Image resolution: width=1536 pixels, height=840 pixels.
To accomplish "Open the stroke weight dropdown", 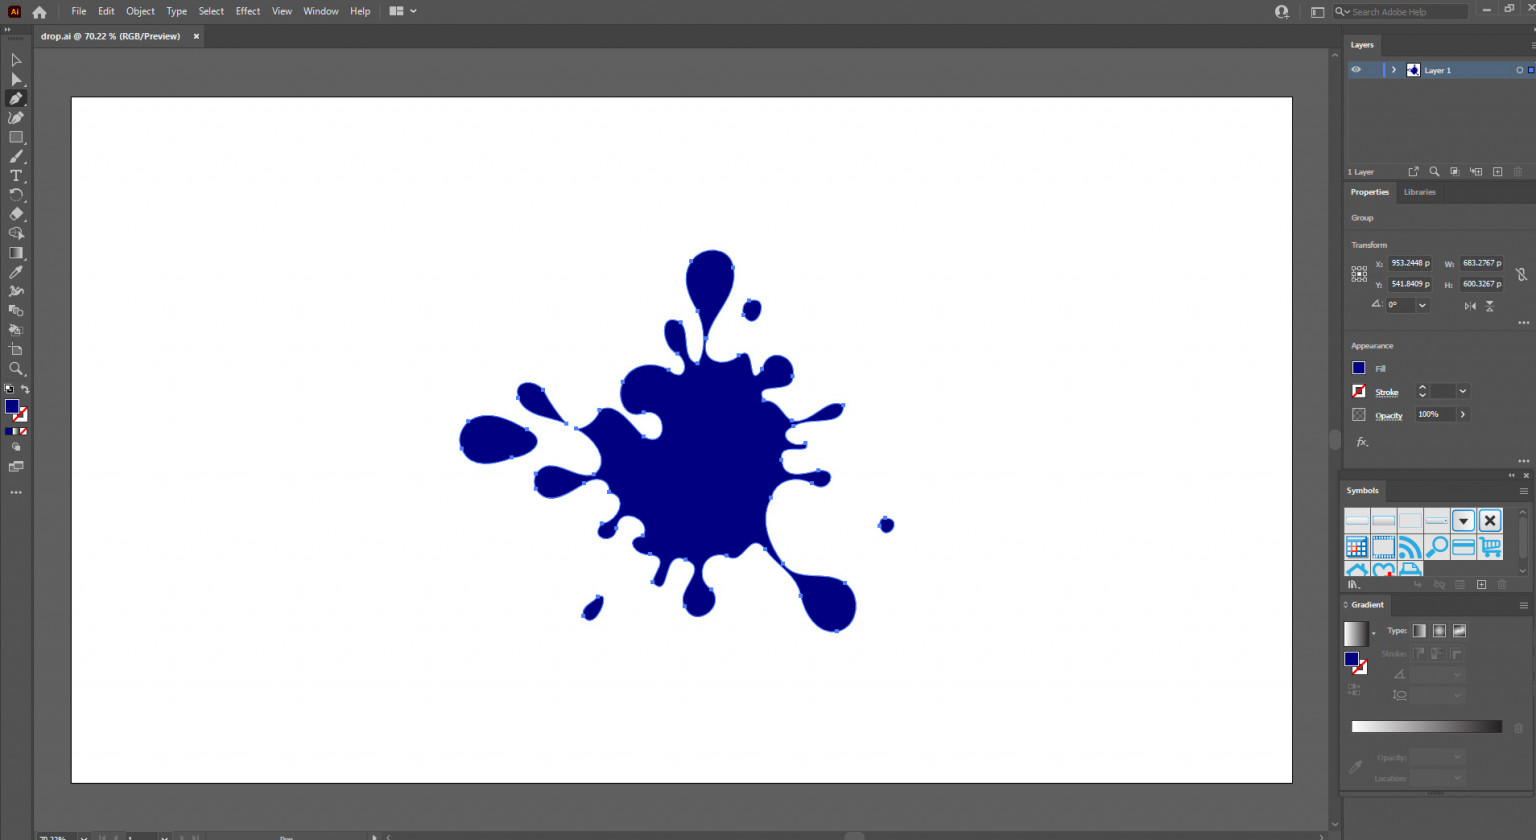I will [1462, 391].
